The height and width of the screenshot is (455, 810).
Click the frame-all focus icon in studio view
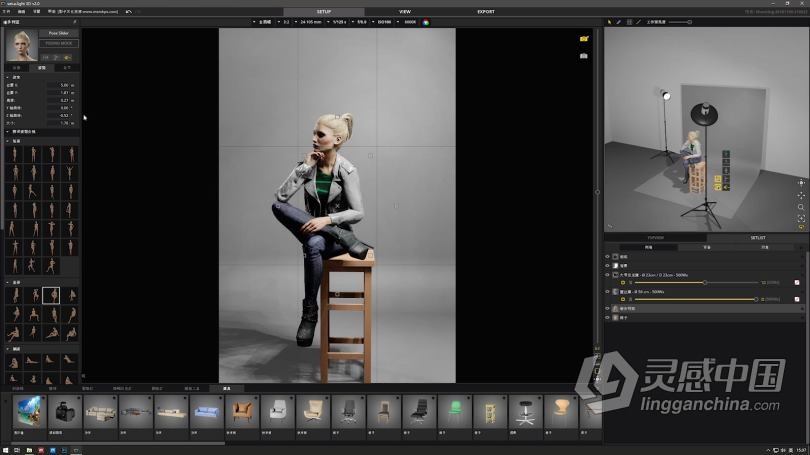pos(801,218)
